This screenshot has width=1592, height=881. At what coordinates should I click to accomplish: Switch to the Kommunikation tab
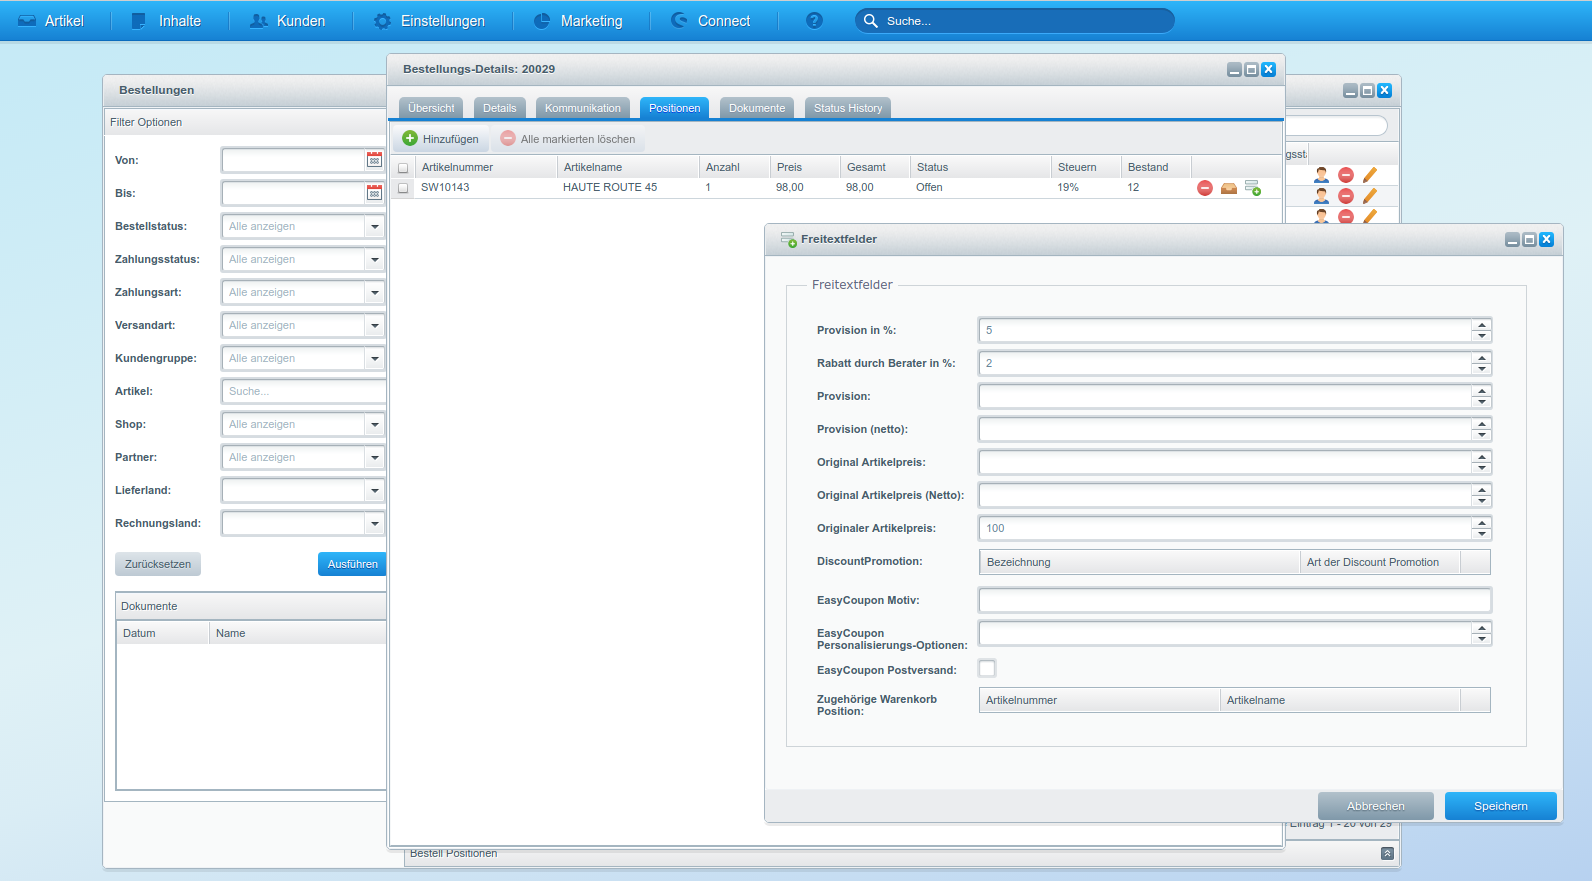583,108
